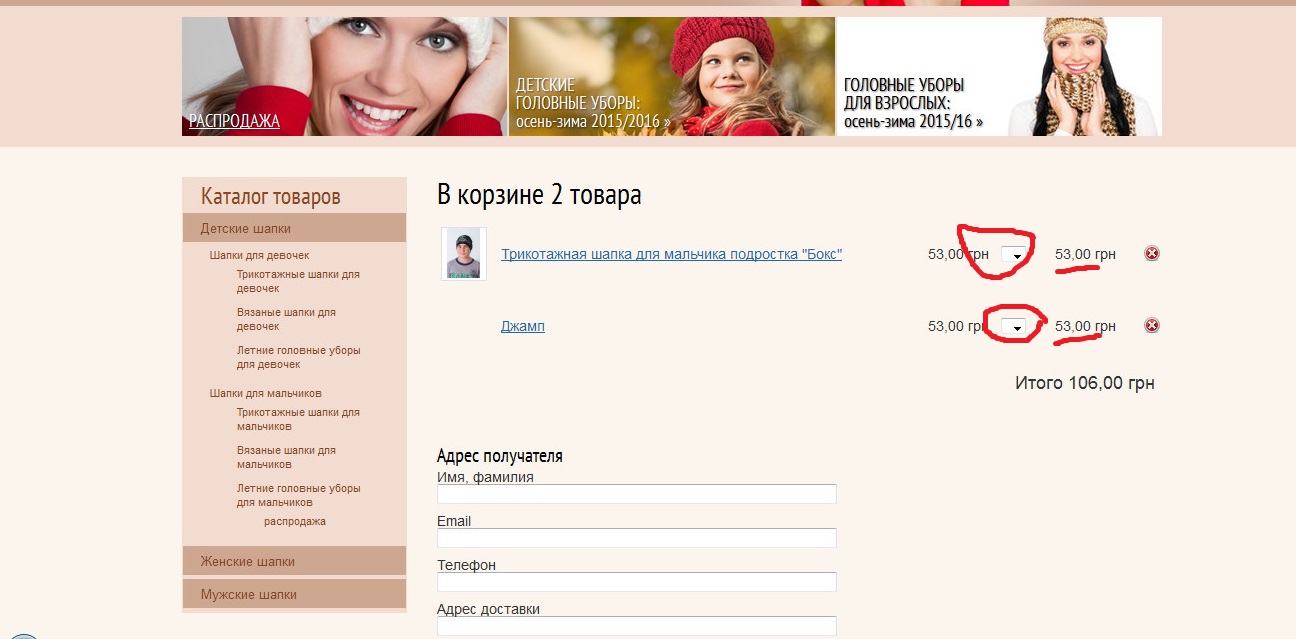This screenshot has width=1296, height=639.
Task: Click the boy's hat product thumbnail
Action: pyautogui.click(x=463, y=254)
